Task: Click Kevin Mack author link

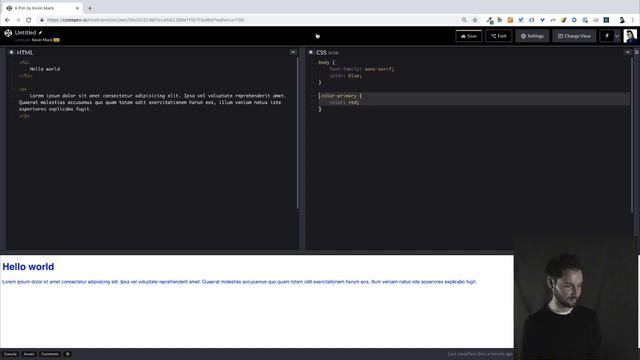Action: pos(42,40)
